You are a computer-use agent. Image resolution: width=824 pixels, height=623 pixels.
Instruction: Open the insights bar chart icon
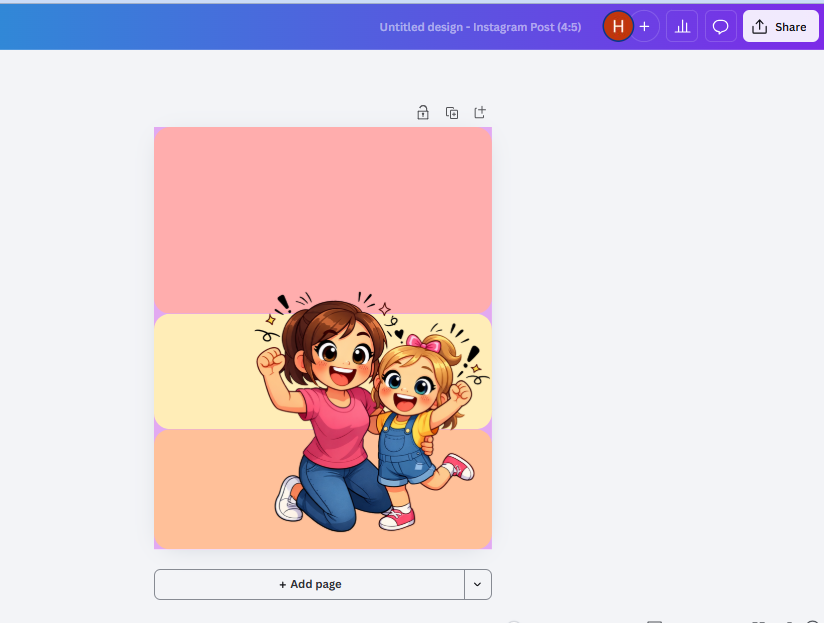click(x=683, y=27)
